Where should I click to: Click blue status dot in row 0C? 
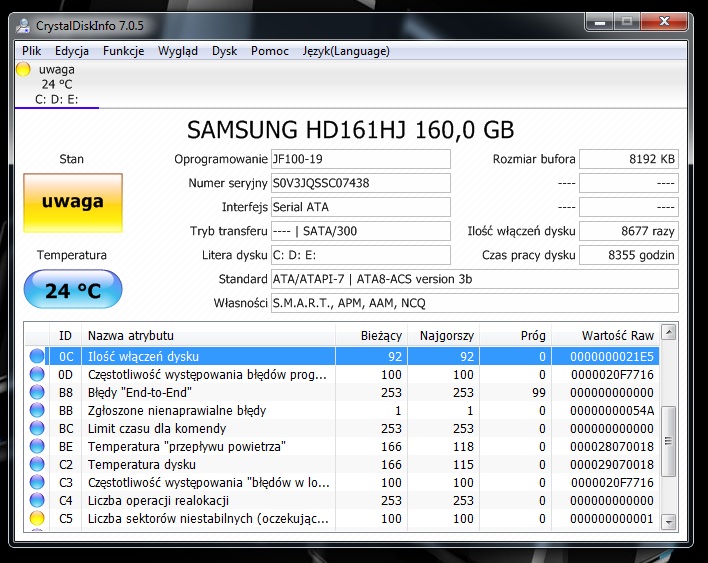(37, 356)
